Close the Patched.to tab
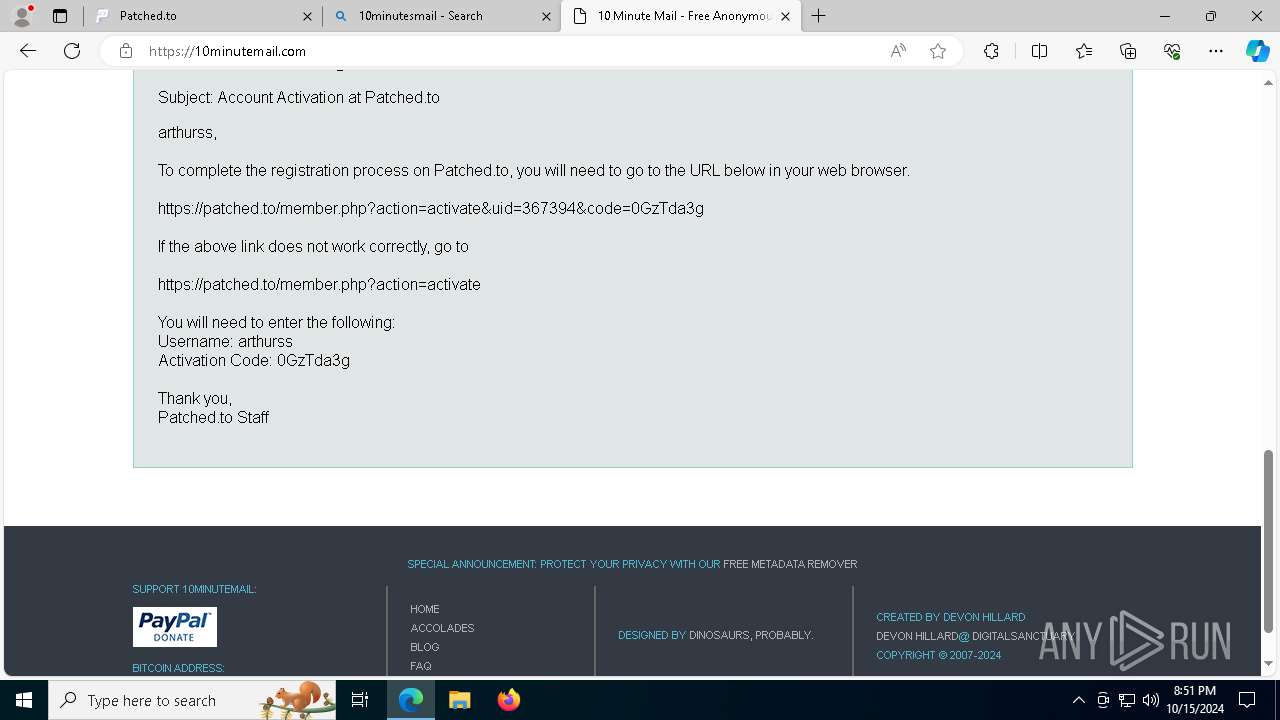1280x720 pixels. point(307,16)
